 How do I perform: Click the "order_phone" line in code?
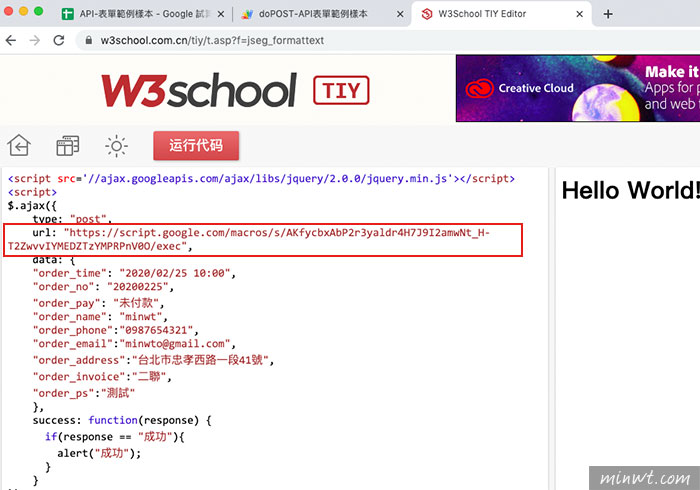[116, 330]
